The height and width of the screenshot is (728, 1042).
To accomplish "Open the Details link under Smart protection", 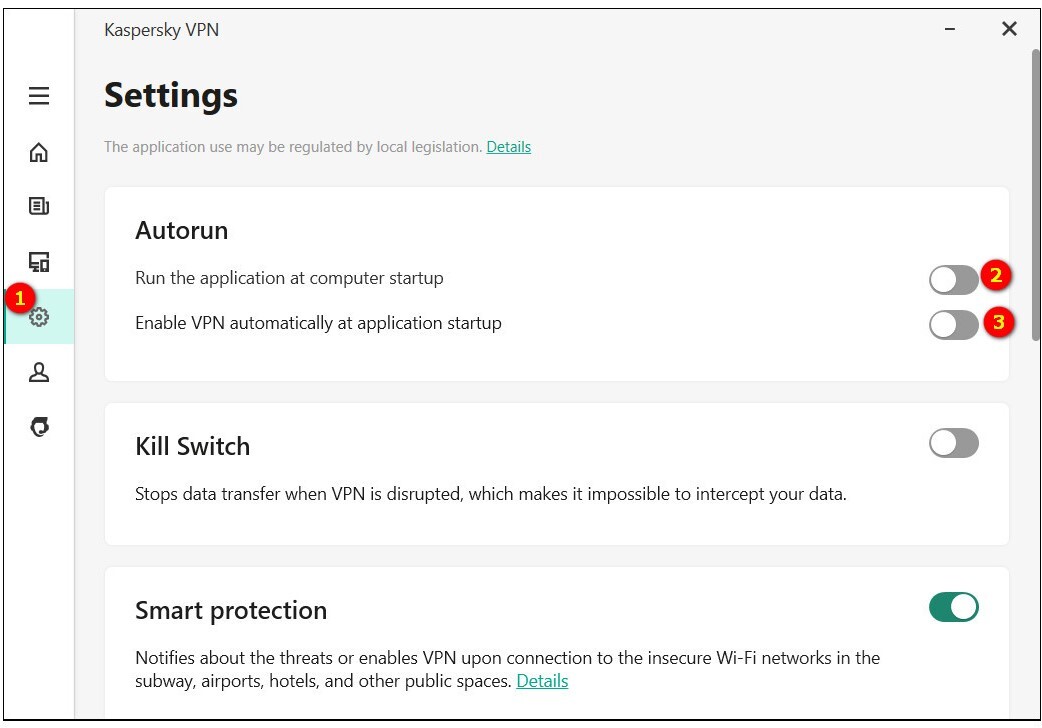I will [542, 681].
